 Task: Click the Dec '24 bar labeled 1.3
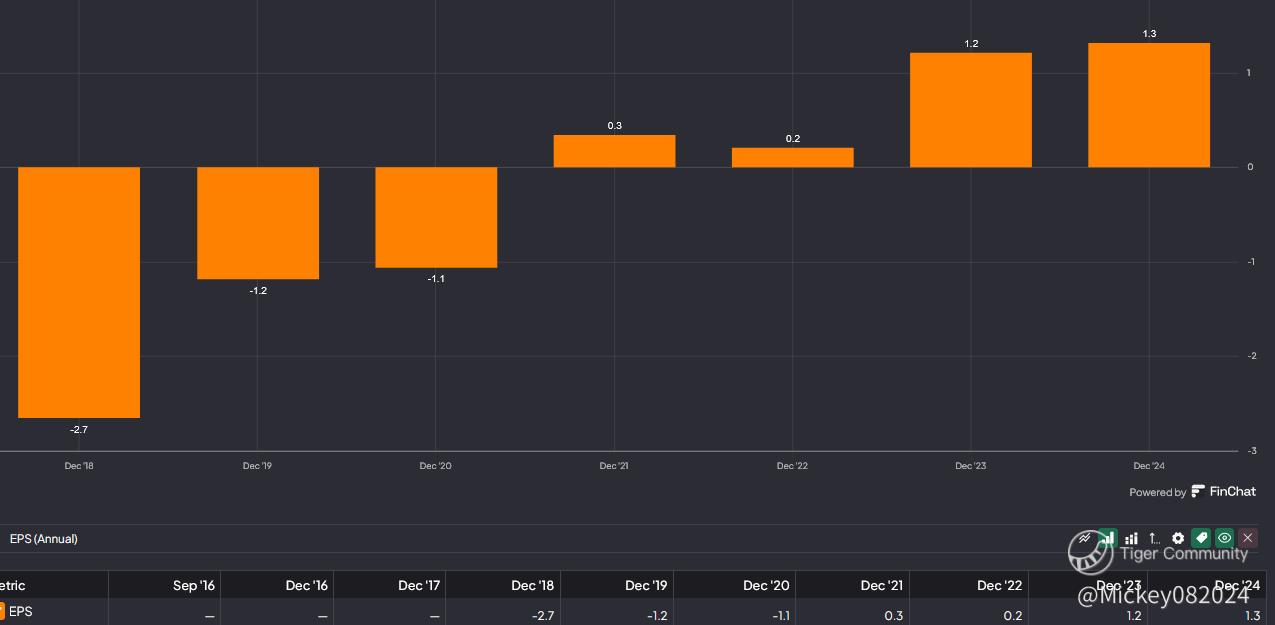coord(1149,105)
